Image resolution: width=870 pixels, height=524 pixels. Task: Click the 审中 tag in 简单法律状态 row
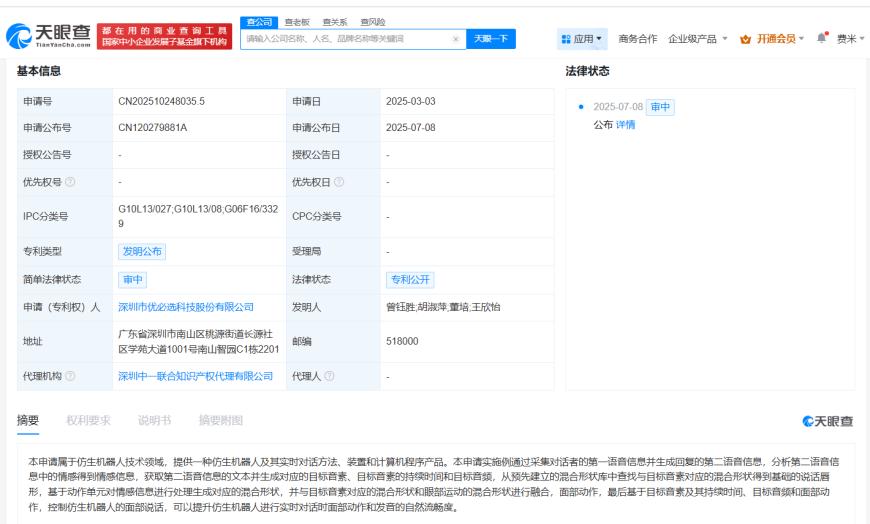point(133,280)
